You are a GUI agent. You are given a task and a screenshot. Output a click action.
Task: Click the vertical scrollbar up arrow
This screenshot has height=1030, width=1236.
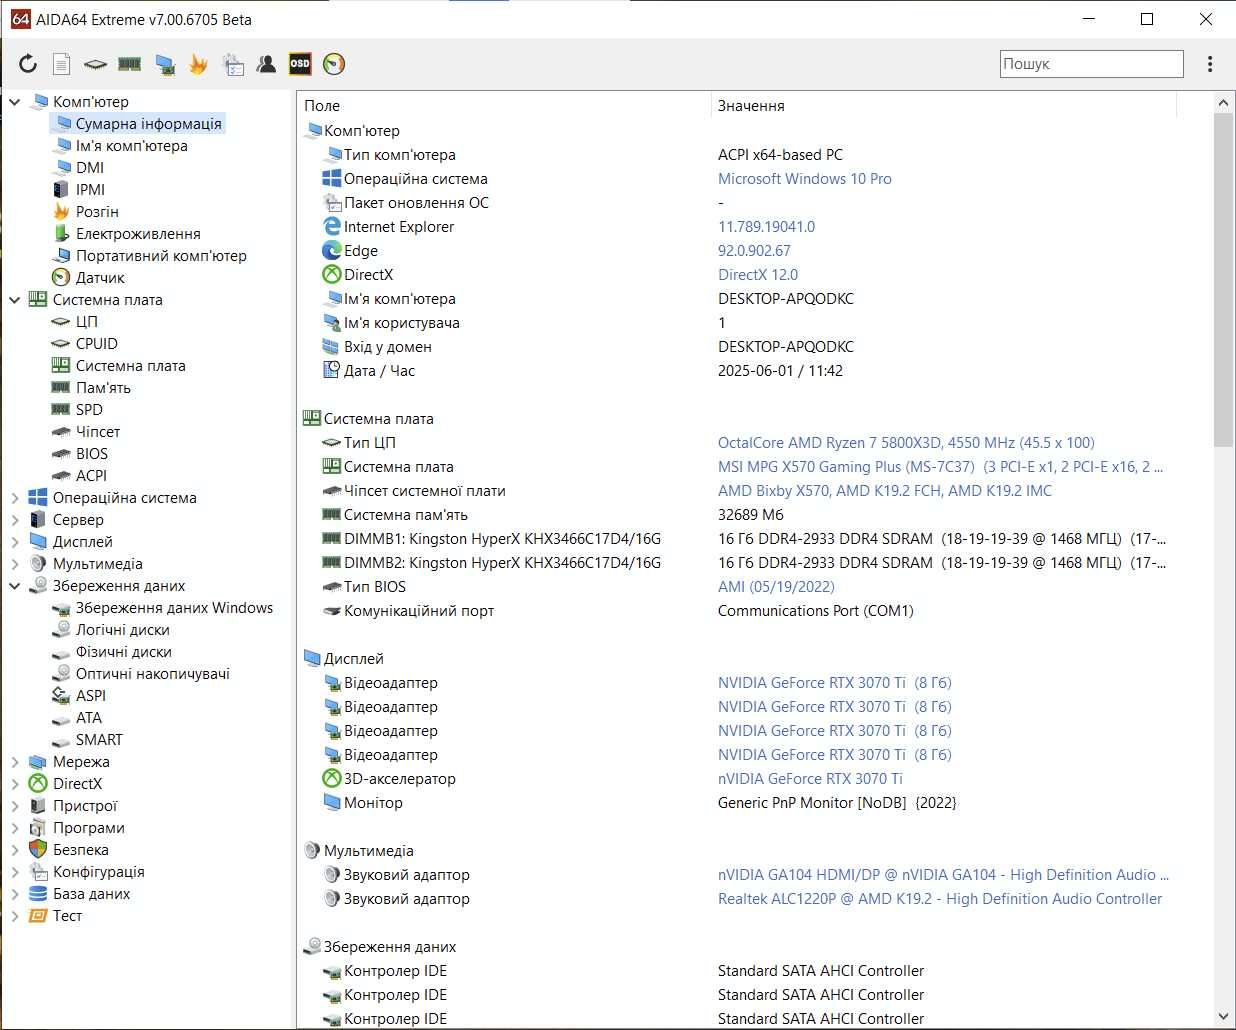click(x=1224, y=102)
